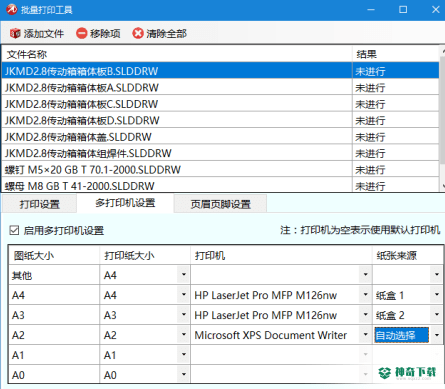Click the 其他 drawing size cell
Image resolution: width=445 pixels, height=389 pixels.
[54, 275]
